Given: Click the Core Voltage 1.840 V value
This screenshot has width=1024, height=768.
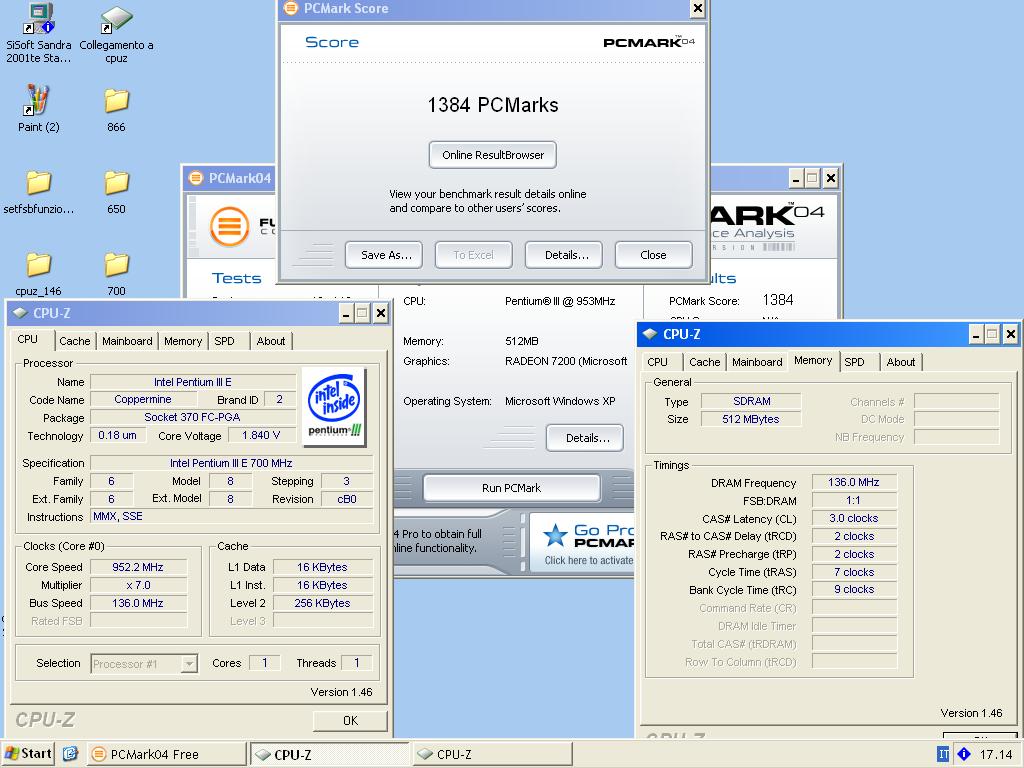Looking at the screenshot, I should click(x=261, y=435).
